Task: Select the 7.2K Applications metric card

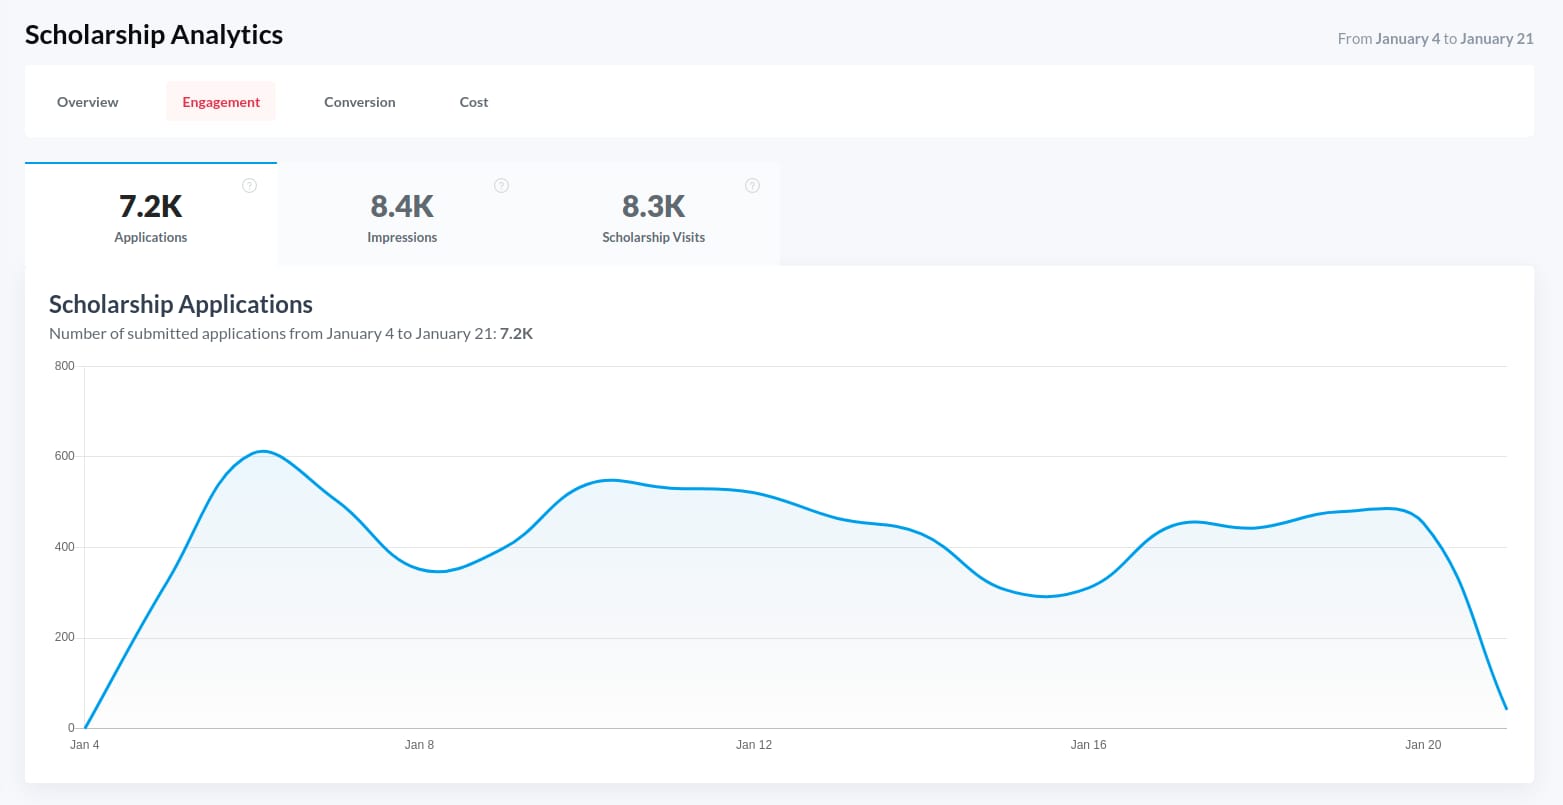Action: (151, 214)
